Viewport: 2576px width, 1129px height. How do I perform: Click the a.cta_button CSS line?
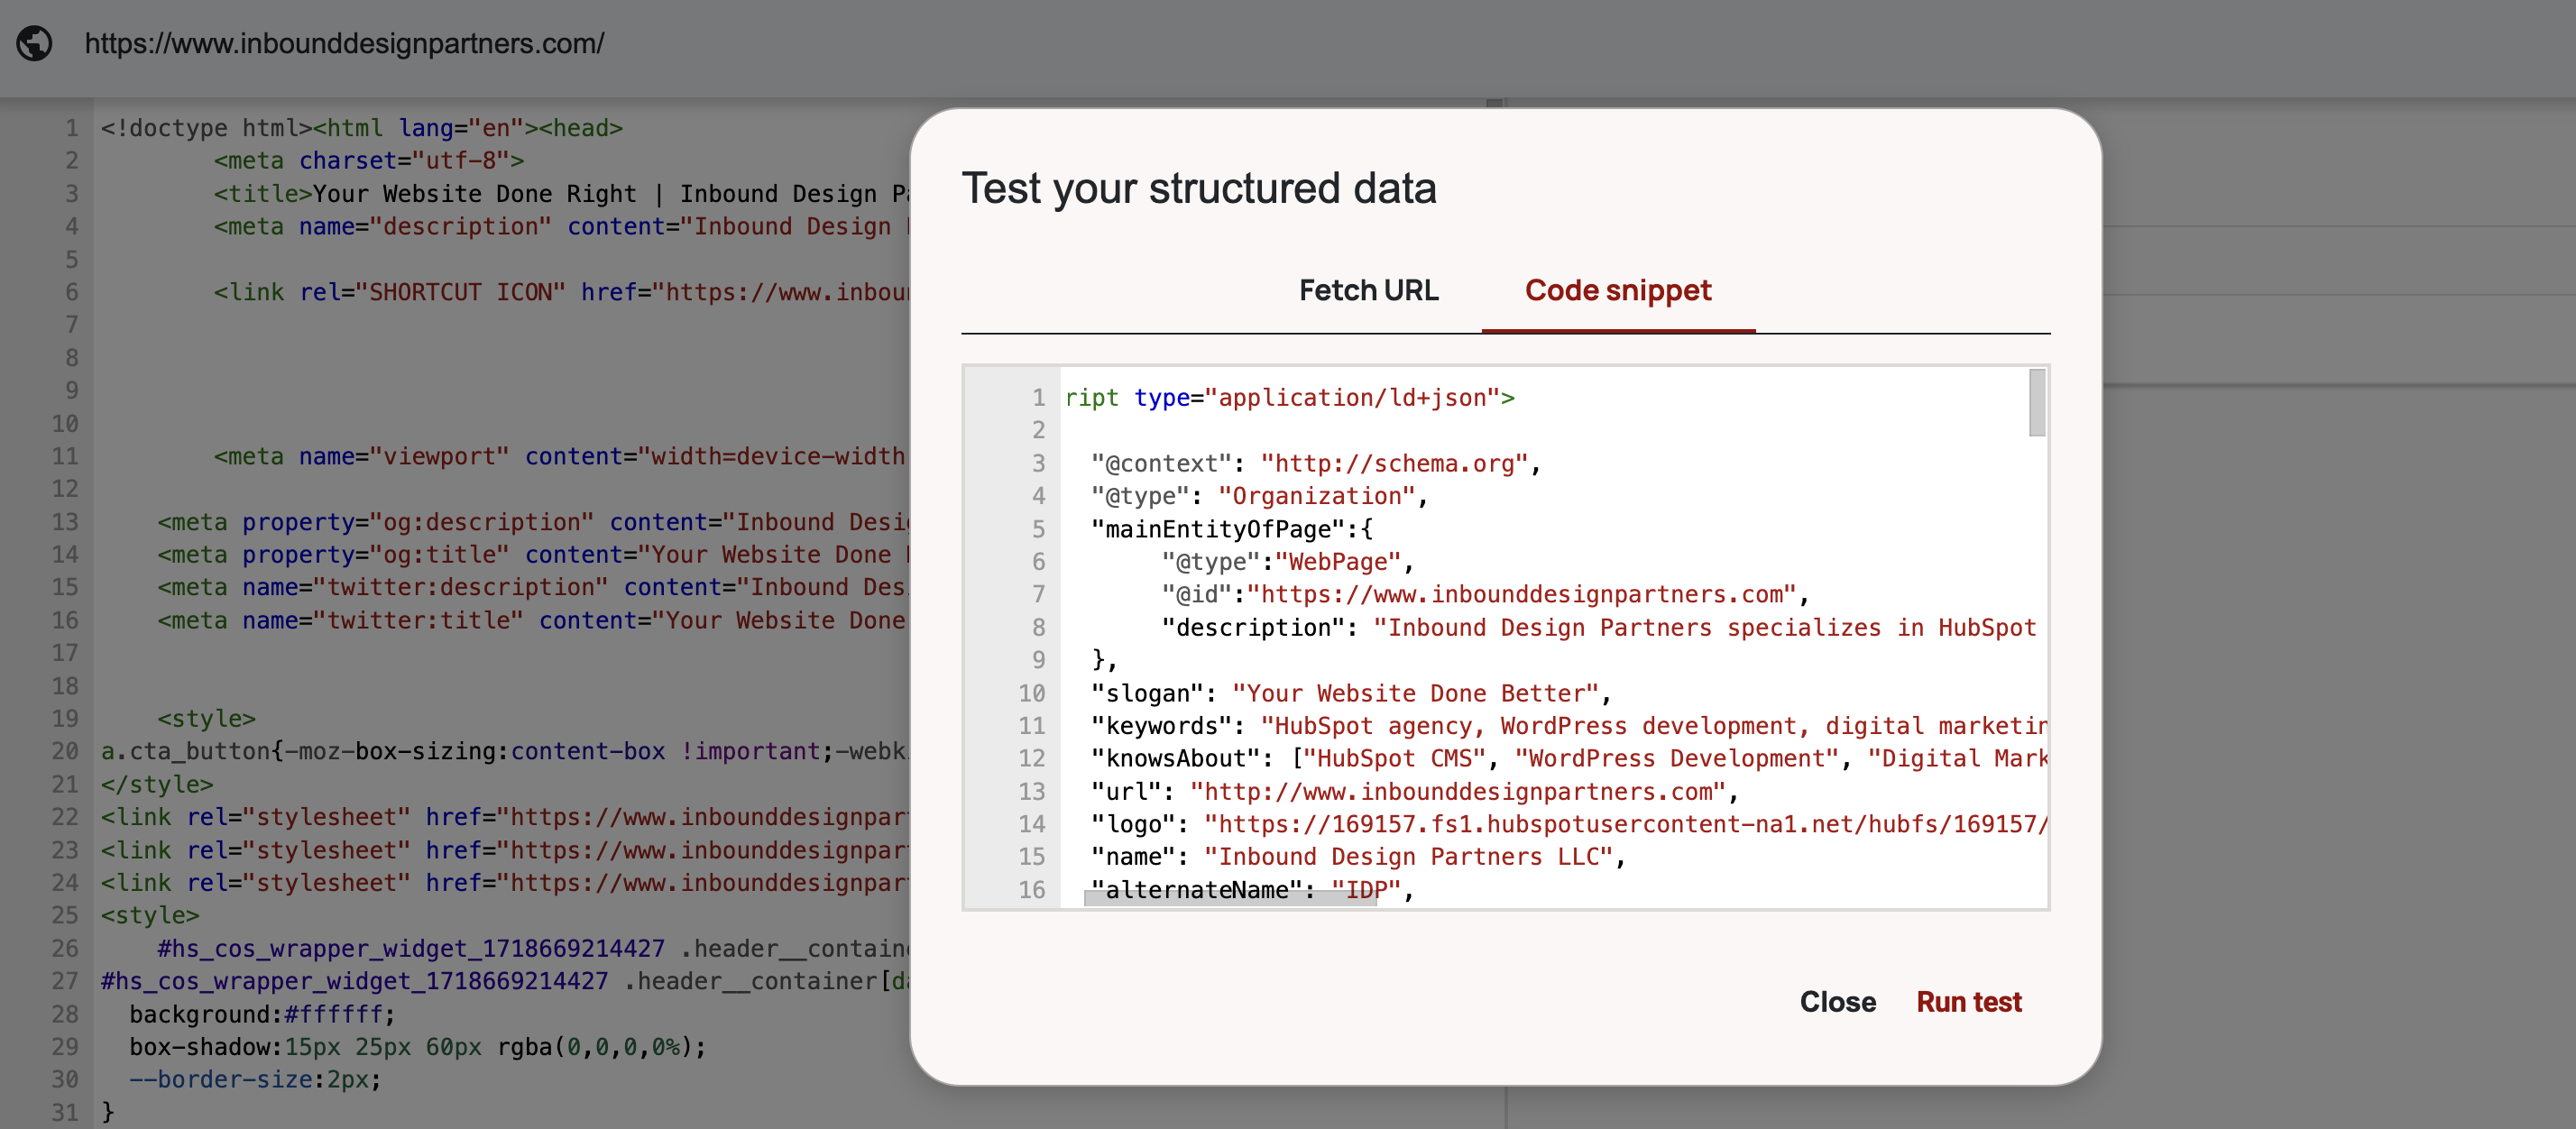pos(503,751)
